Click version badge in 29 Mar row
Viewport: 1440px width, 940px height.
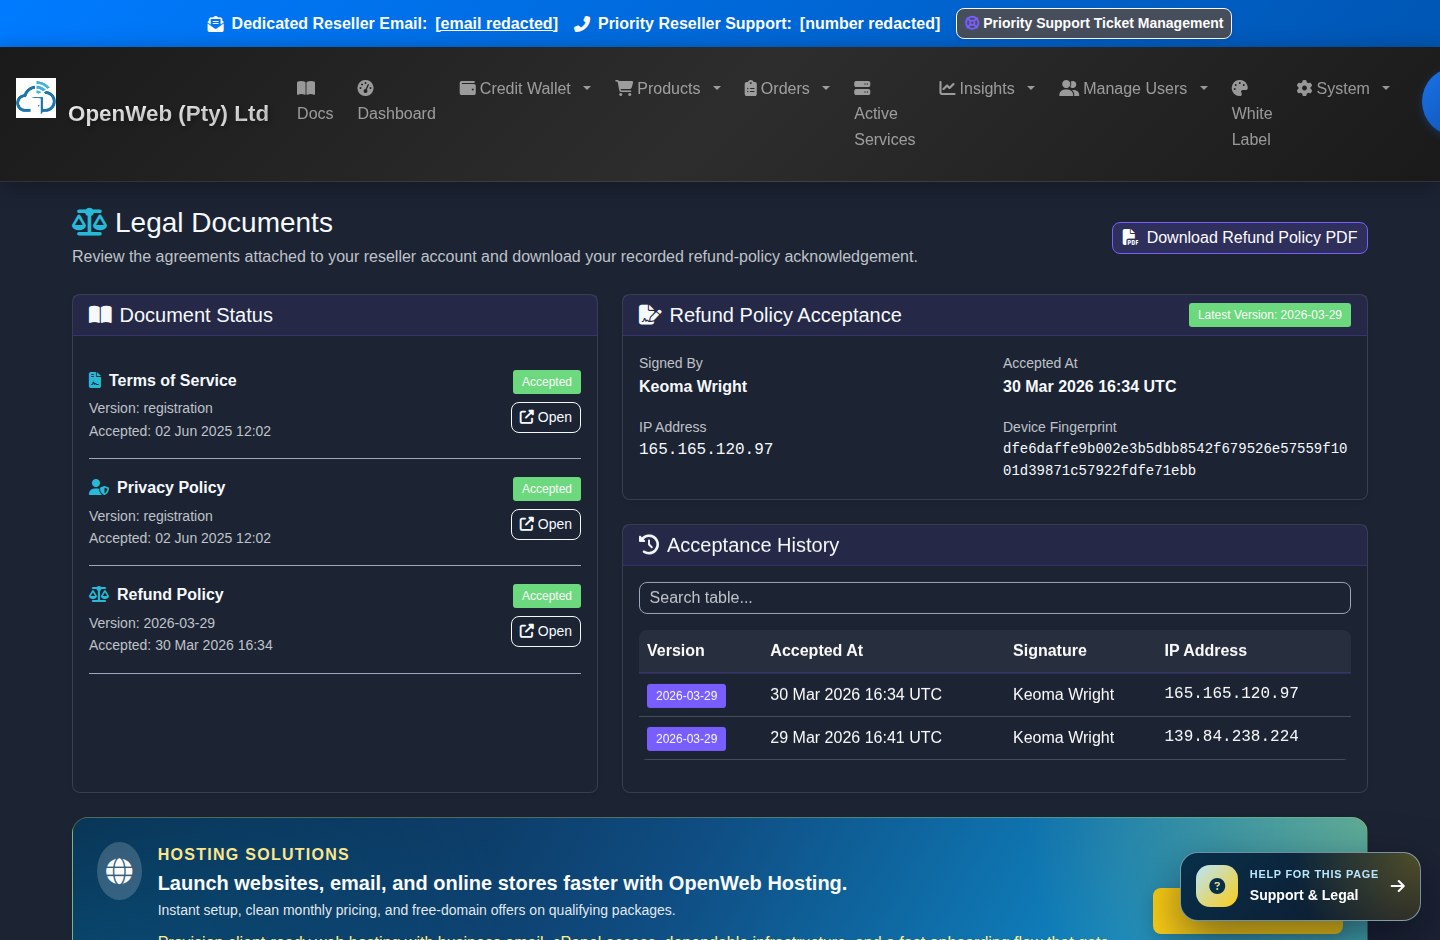tap(687, 738)
